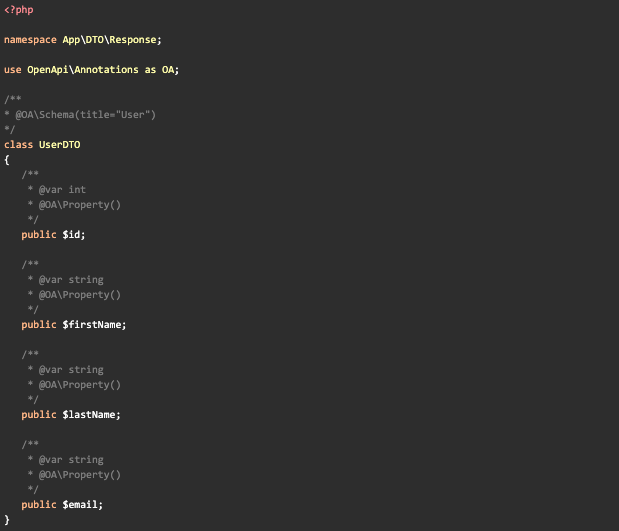Click the <?php opening tag
The width and height of the screenshot is (619, 531).
click(x=18, y=9)
